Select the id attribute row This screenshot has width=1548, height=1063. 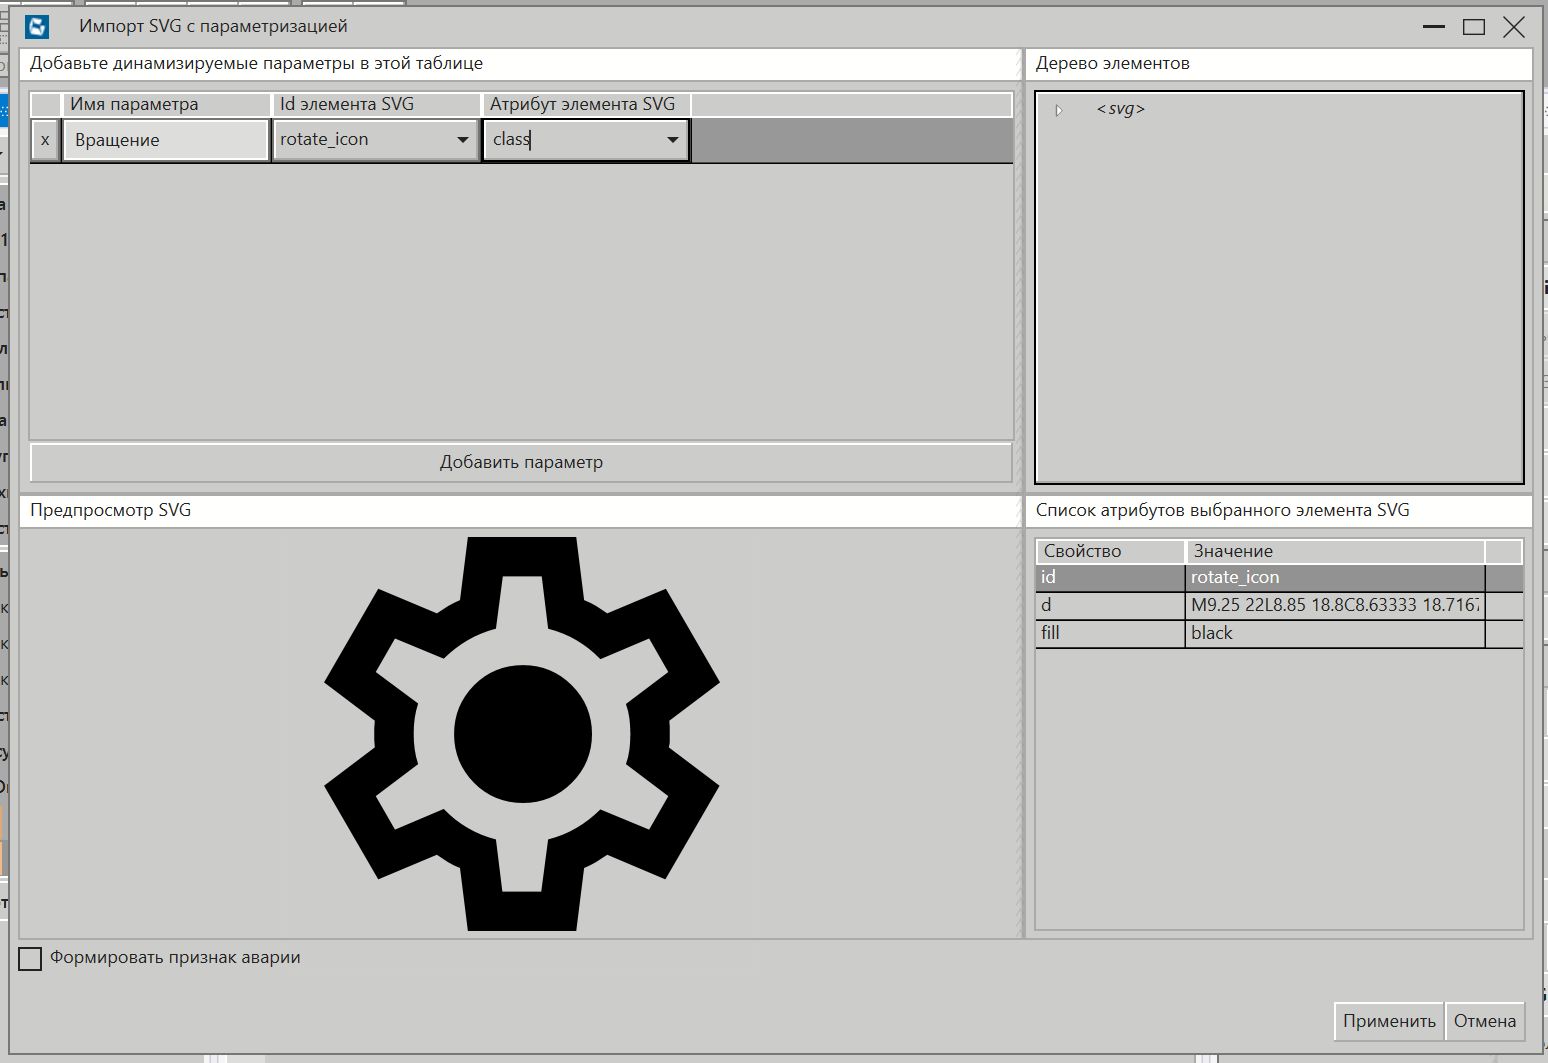pos(1110,577)
